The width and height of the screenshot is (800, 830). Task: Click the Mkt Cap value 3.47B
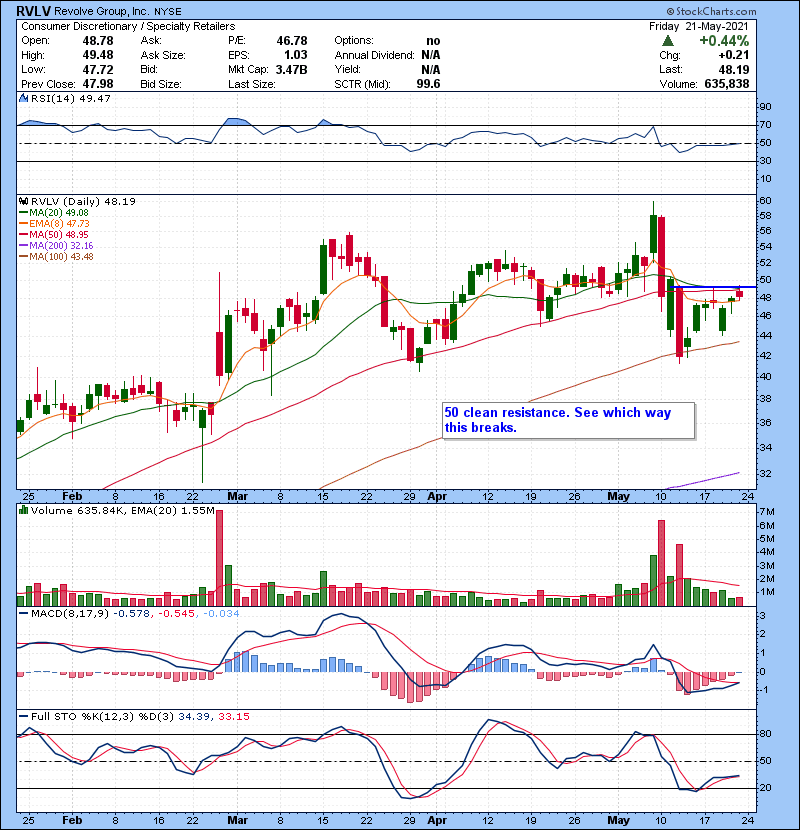291,69
